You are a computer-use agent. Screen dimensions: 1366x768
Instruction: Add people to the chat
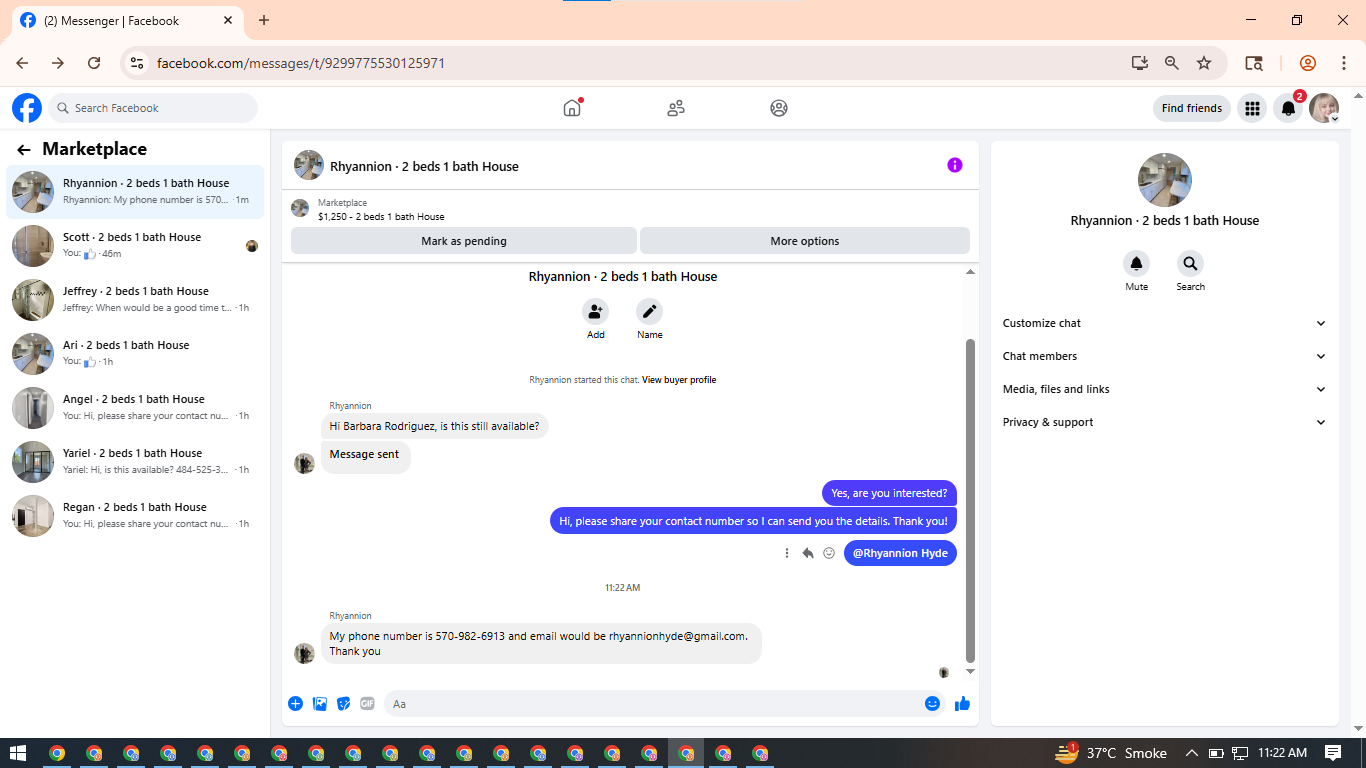[596, 311]
